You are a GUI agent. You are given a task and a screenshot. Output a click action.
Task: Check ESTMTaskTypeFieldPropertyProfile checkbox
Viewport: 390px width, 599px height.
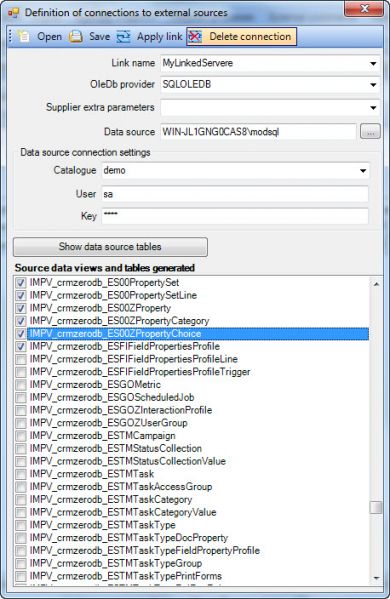21,551
